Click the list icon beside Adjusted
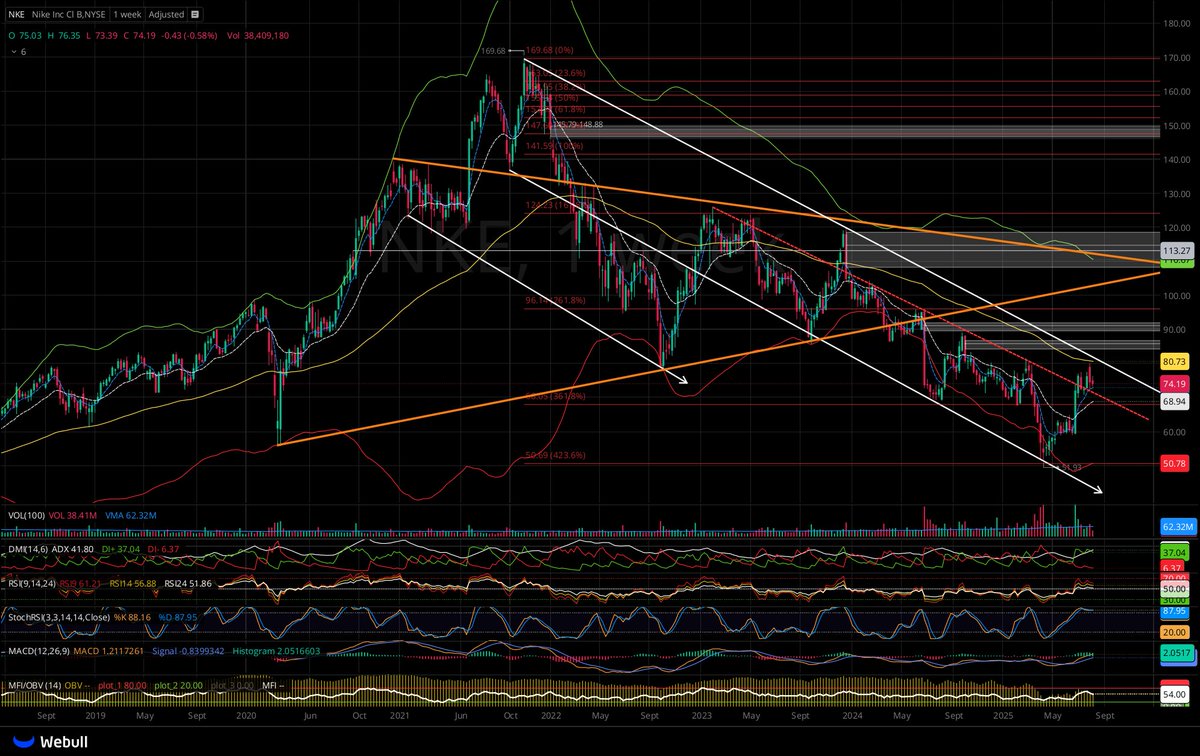The image size is (1200, 756). pos(194,14)
